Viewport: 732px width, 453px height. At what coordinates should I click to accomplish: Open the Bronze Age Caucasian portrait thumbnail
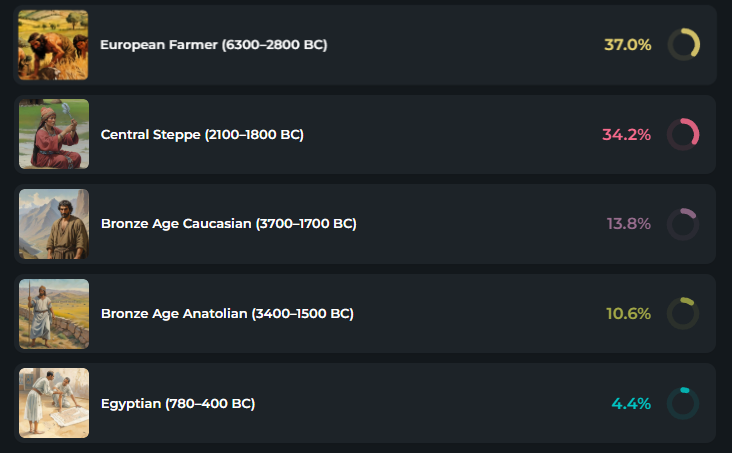53,224
